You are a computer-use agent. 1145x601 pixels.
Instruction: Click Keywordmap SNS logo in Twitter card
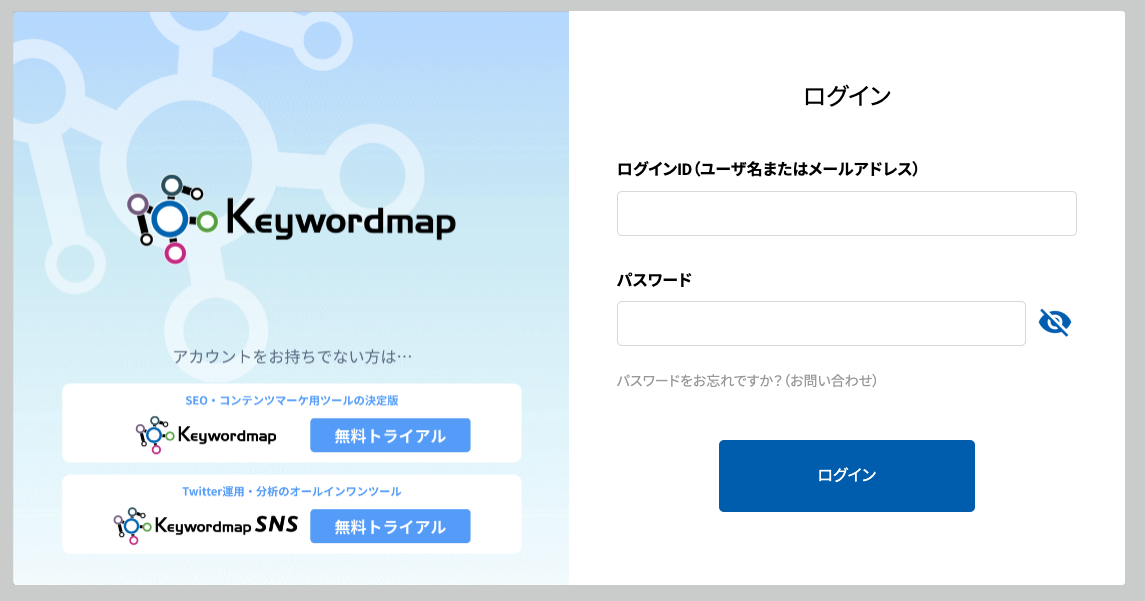(205, 526)
